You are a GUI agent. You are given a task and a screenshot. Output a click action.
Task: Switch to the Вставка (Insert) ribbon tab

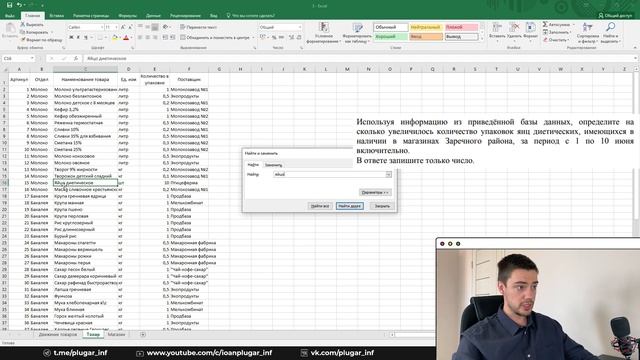(56, 16)
